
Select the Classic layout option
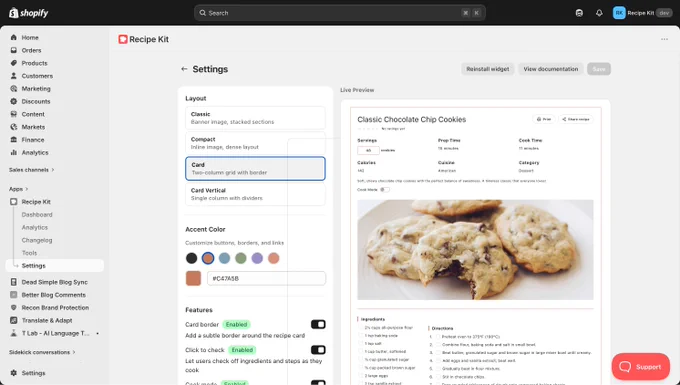[255, 118]
